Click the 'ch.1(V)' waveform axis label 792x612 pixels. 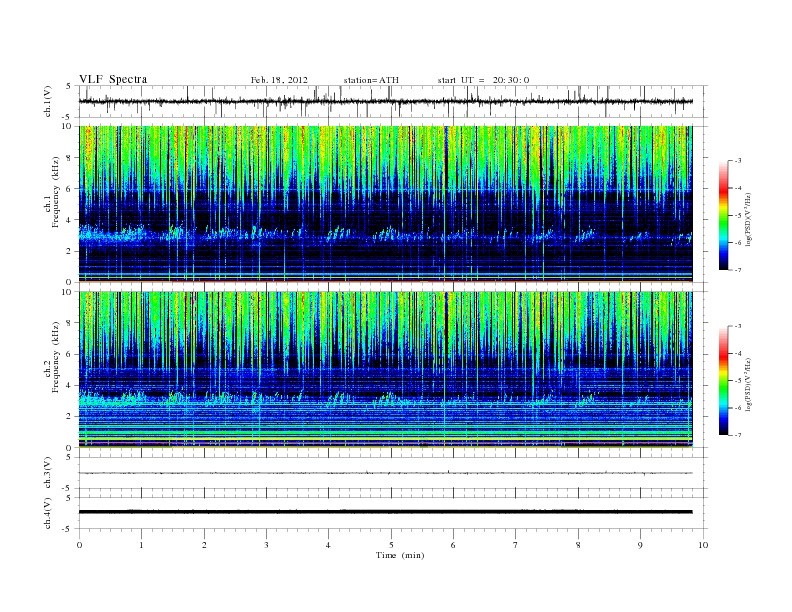click(x=47, y=101)
